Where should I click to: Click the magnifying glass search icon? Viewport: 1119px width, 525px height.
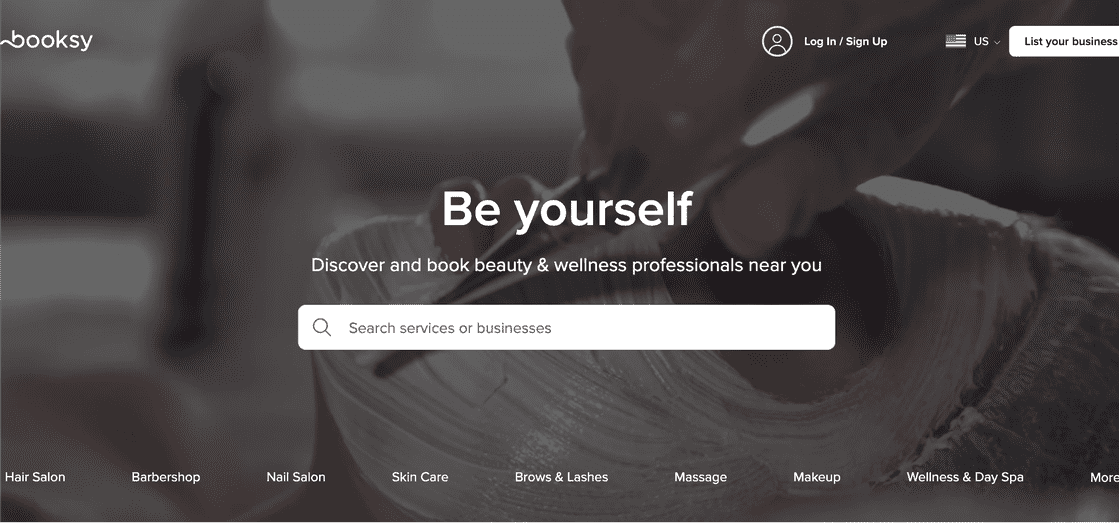[322, 327]
